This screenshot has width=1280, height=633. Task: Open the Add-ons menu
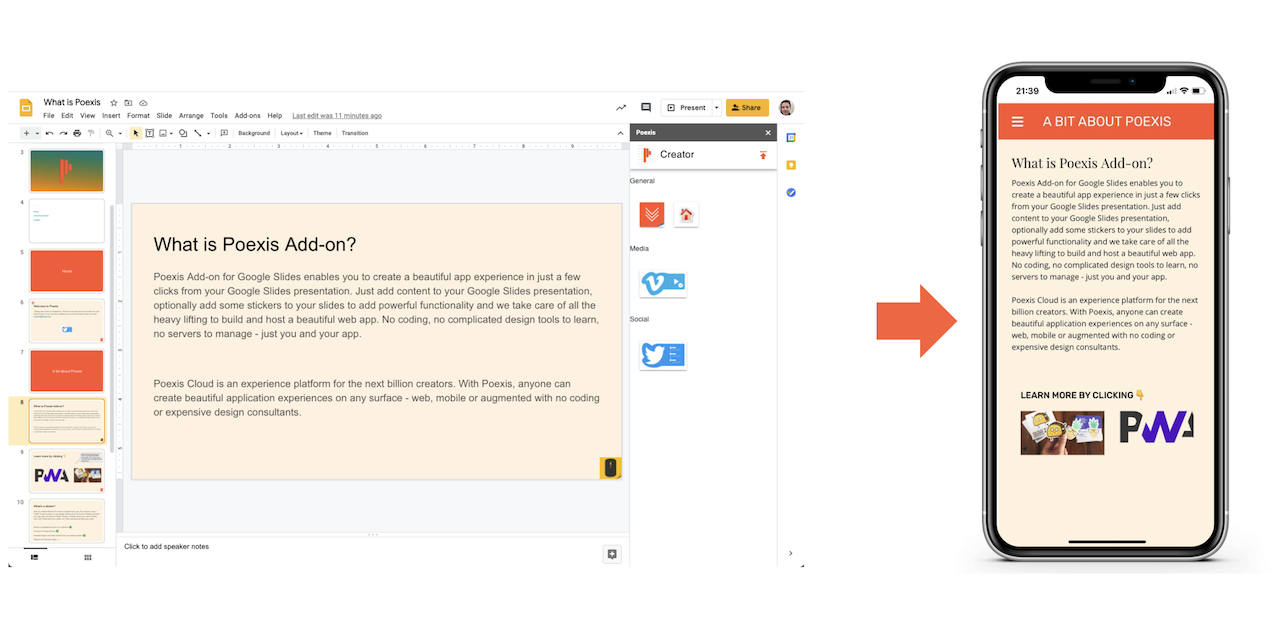247,116
